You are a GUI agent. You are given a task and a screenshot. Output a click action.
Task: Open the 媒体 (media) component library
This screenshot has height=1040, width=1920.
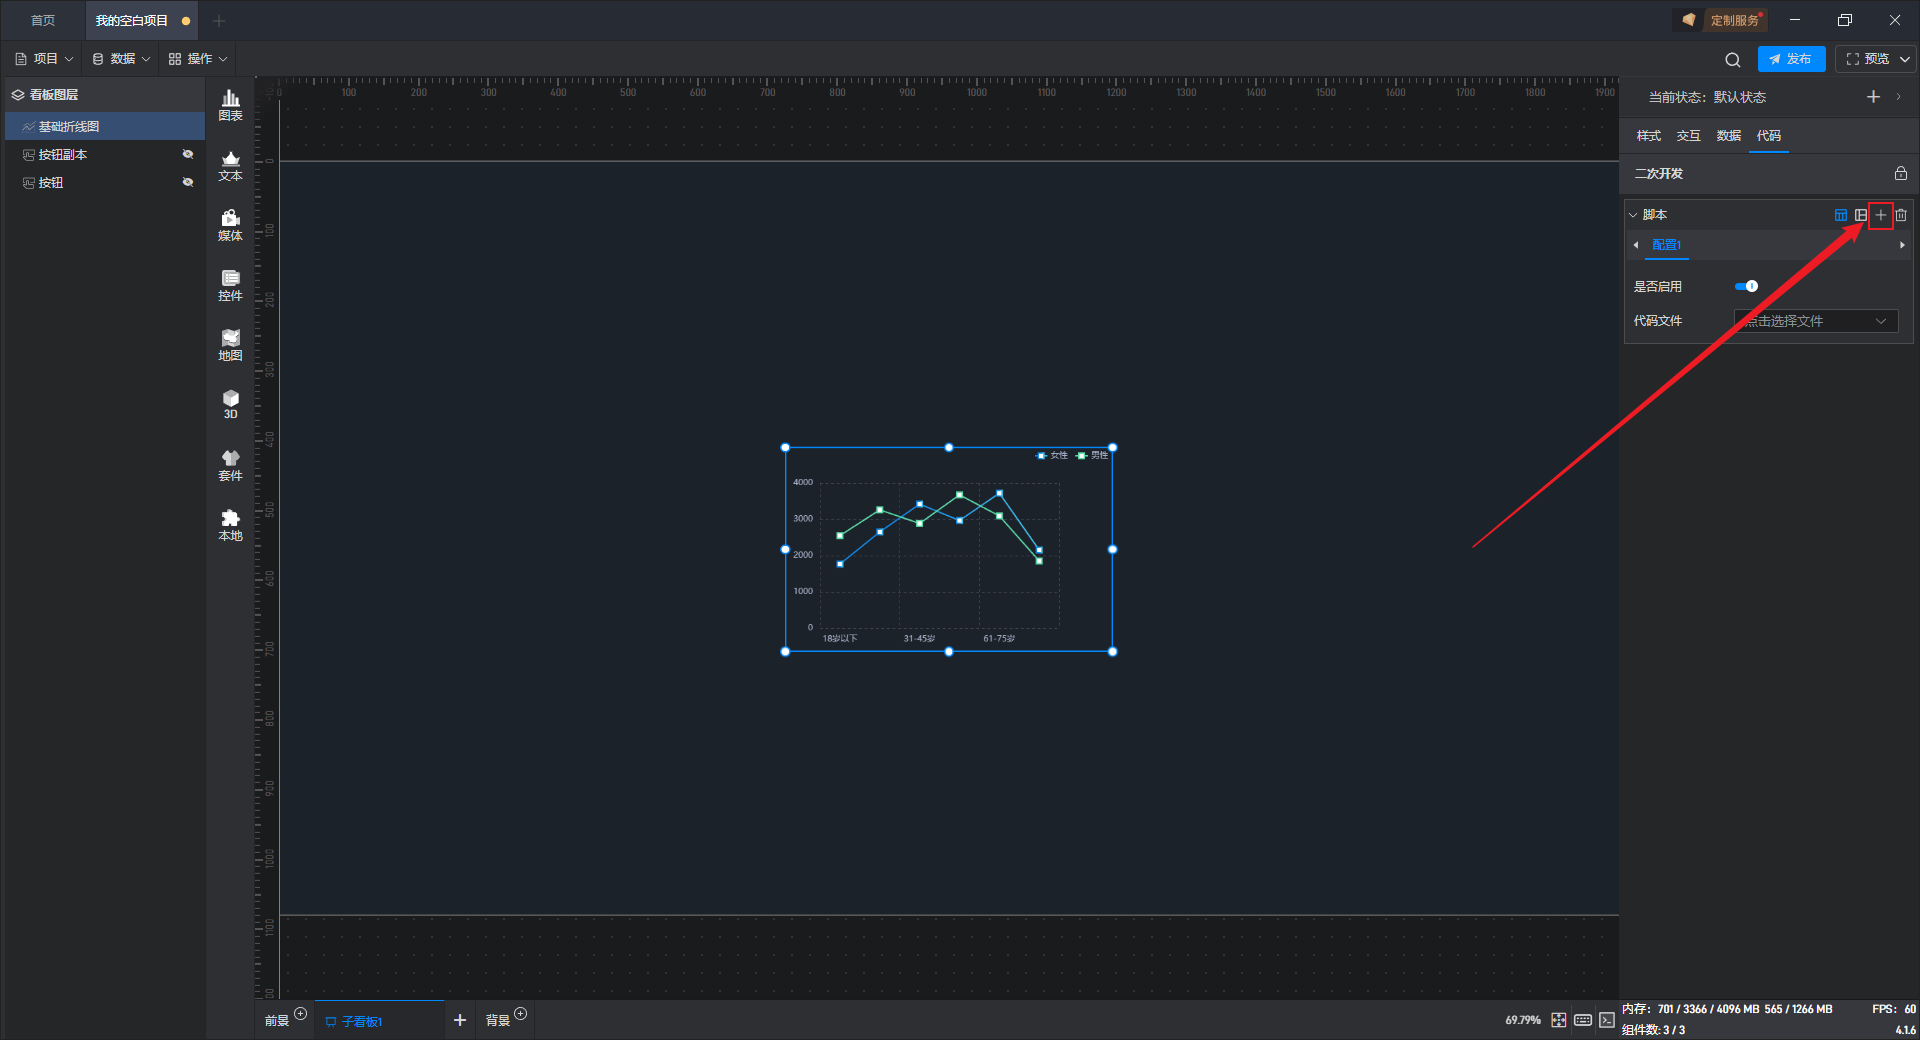tap(230, 225)
